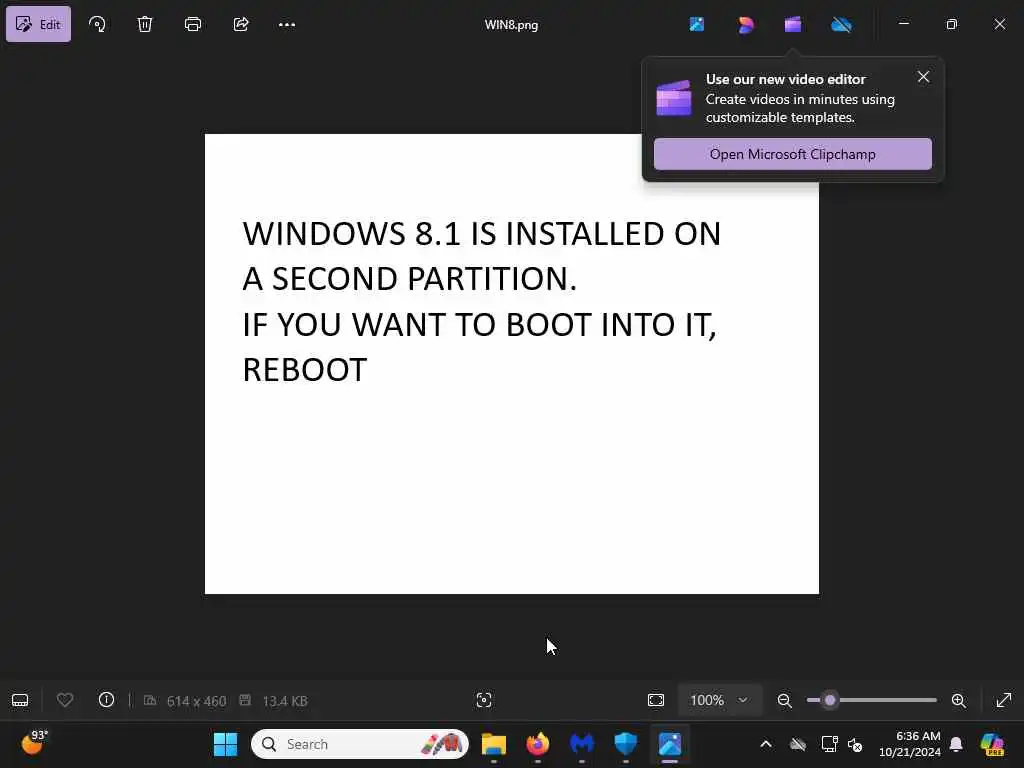
Task: Click the OneDrive icon in the system tray
Action: coord(798,744)
